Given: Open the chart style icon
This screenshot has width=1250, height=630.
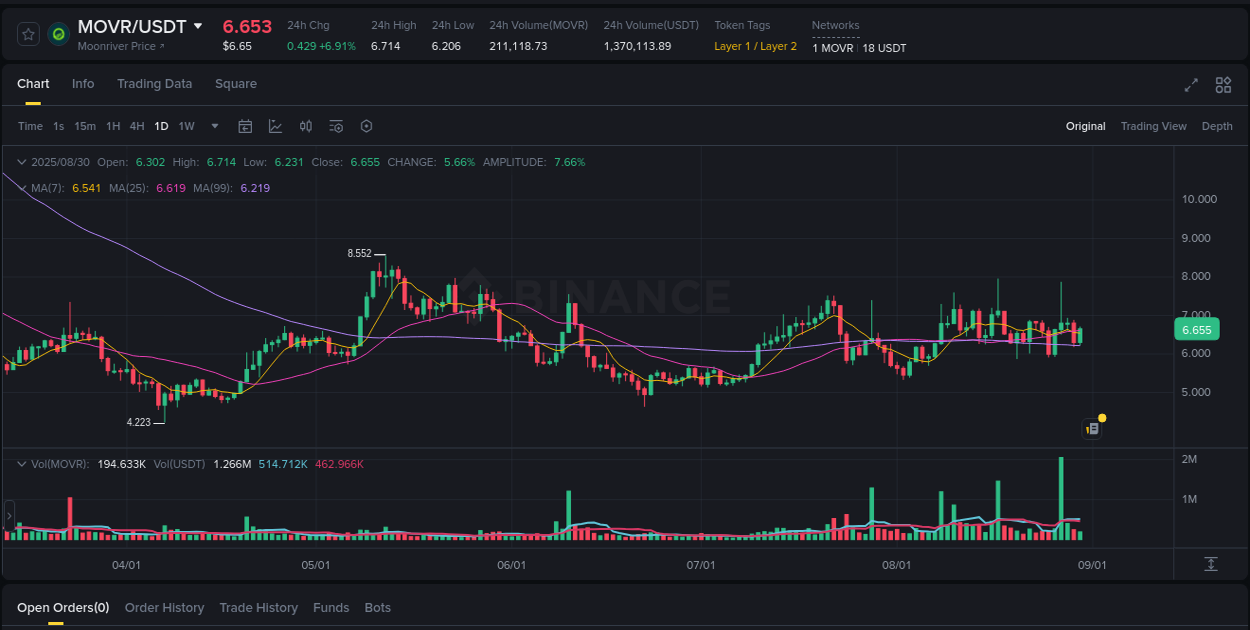Looking at the screenshot, I should (275, 126).
